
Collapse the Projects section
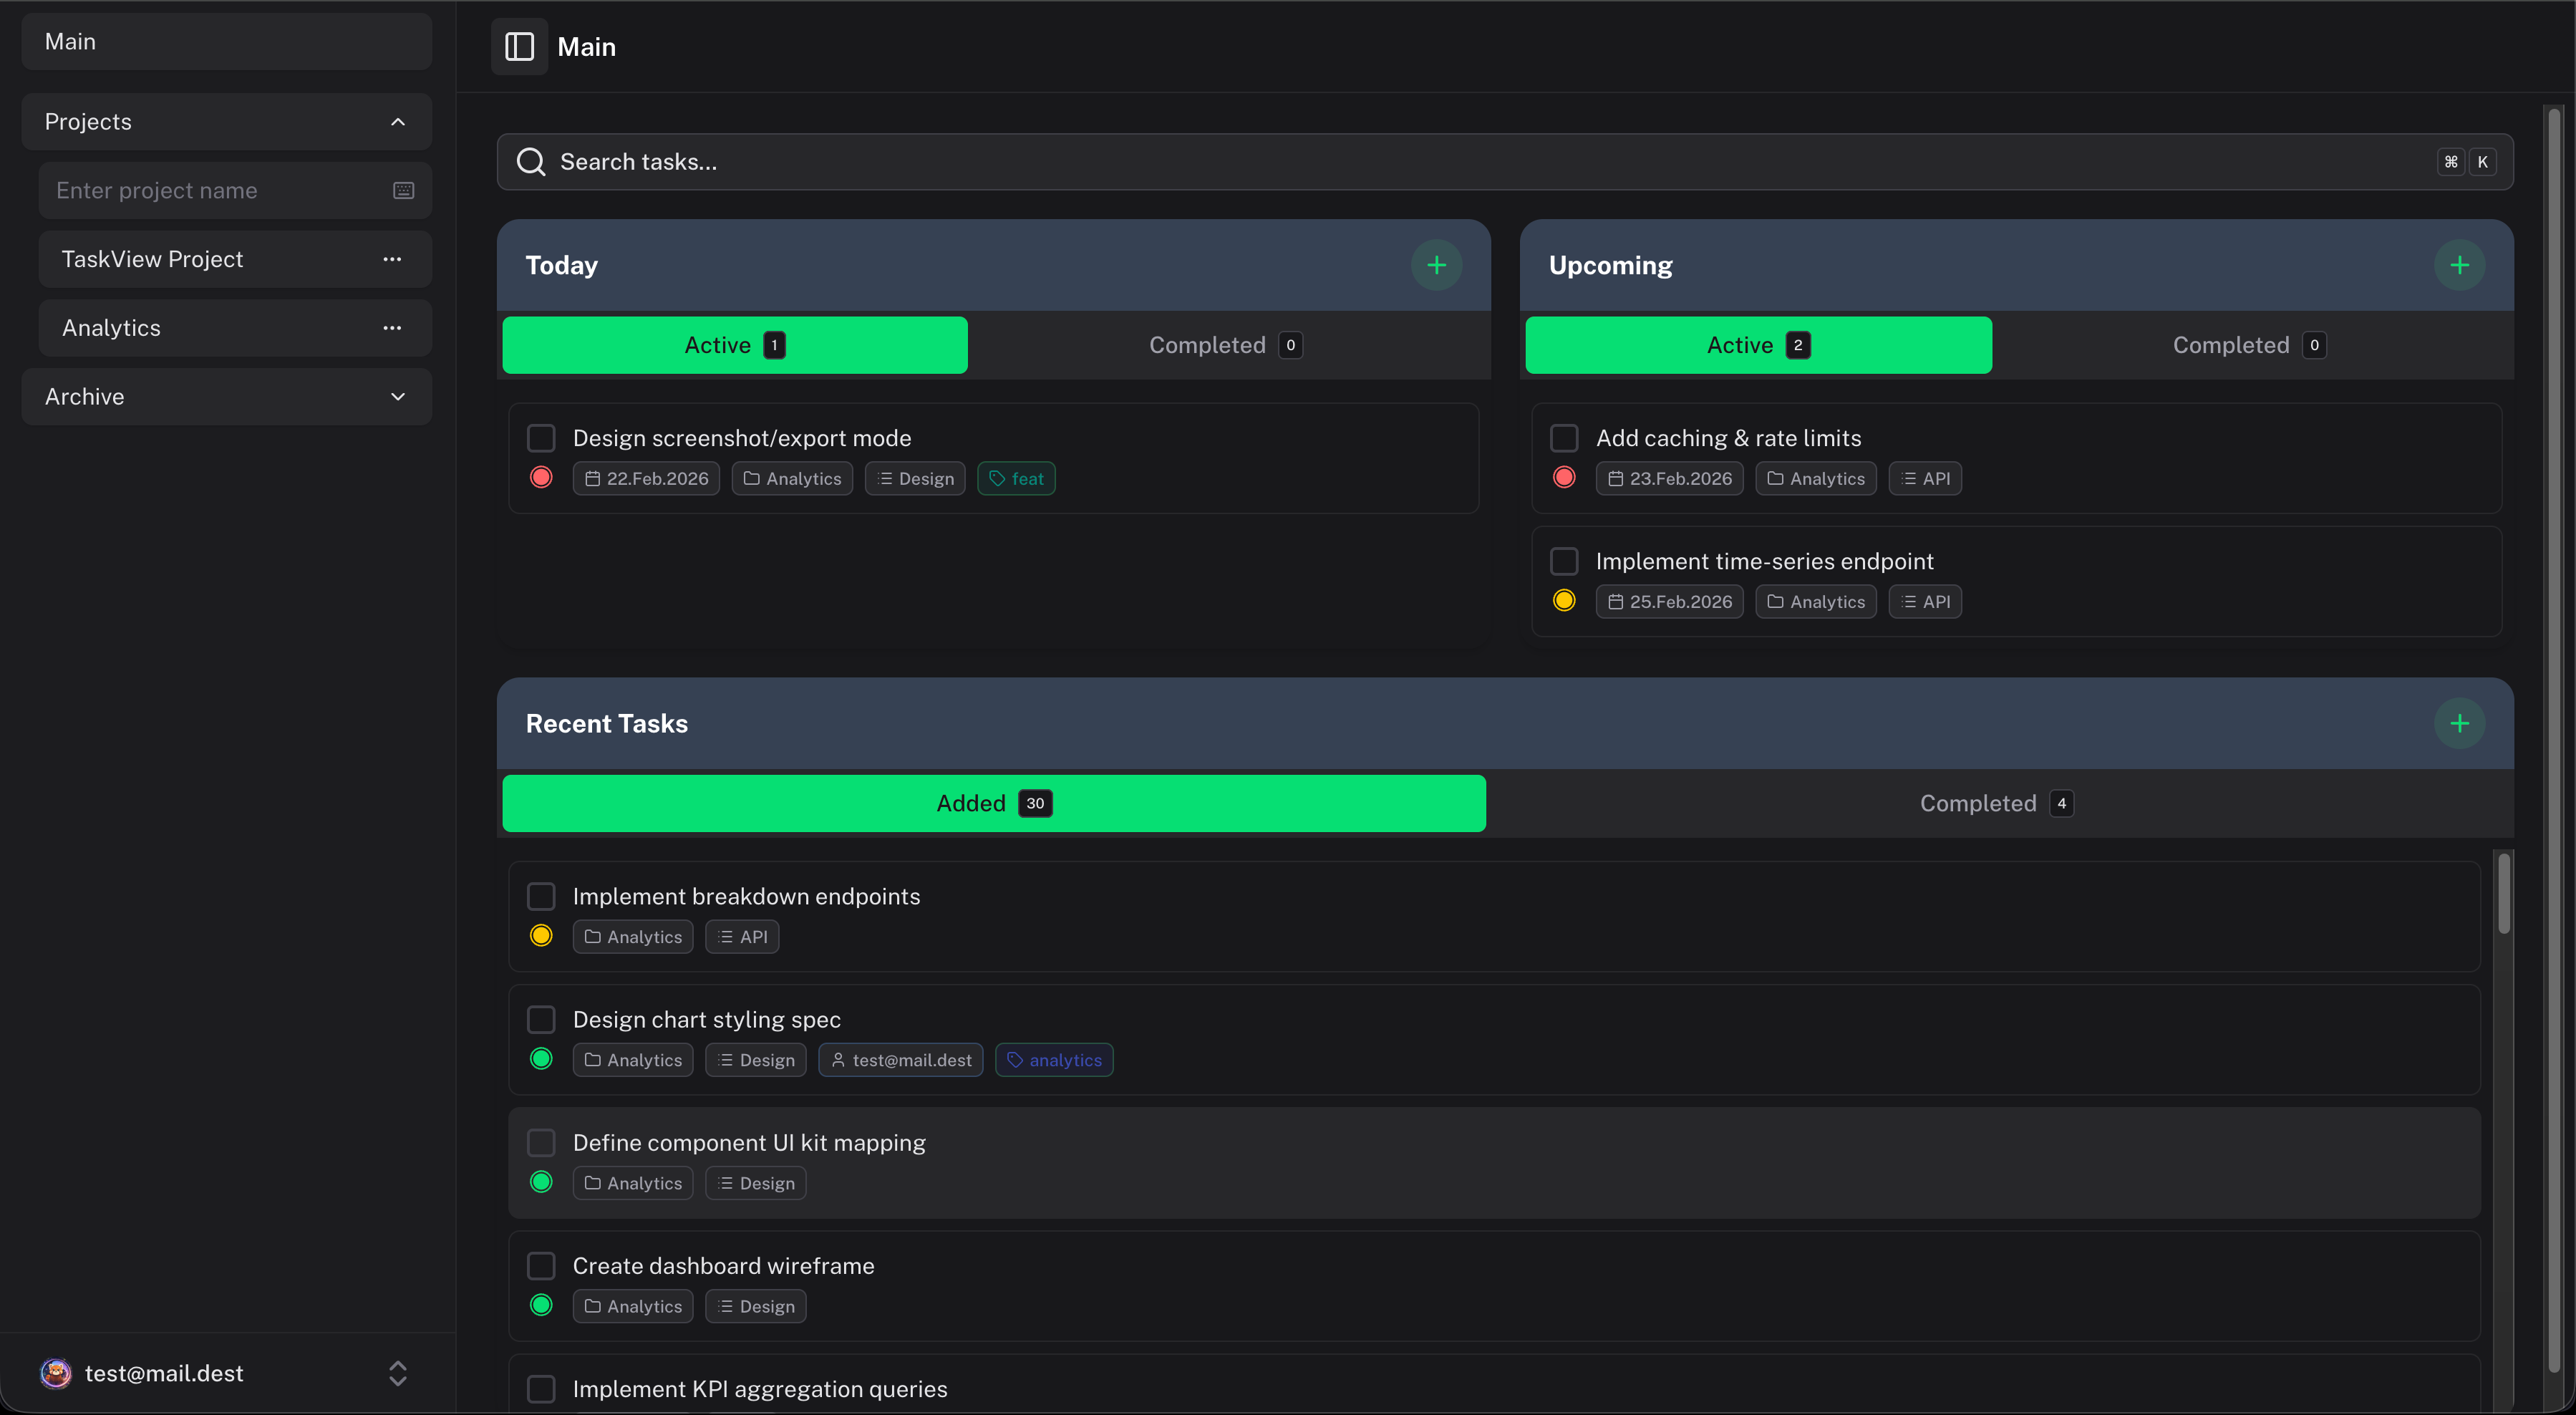pyautogui.click(x=397, y=121)
